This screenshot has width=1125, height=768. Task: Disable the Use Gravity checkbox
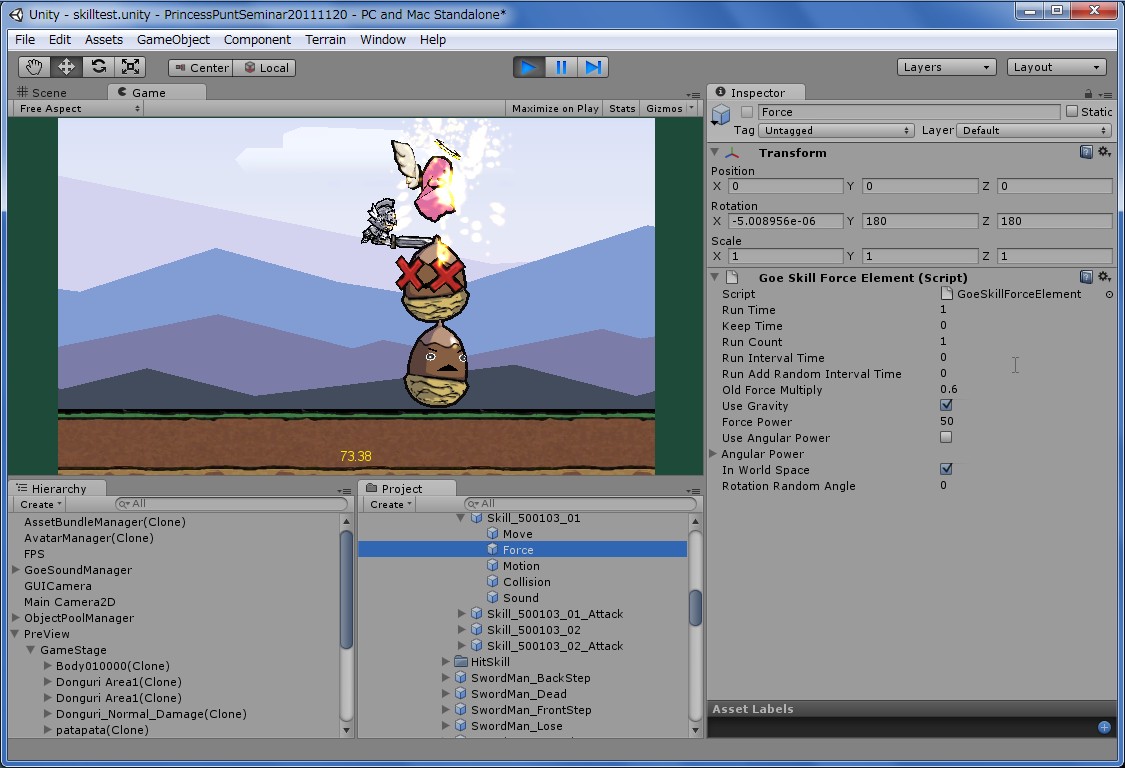coord(946,405)
